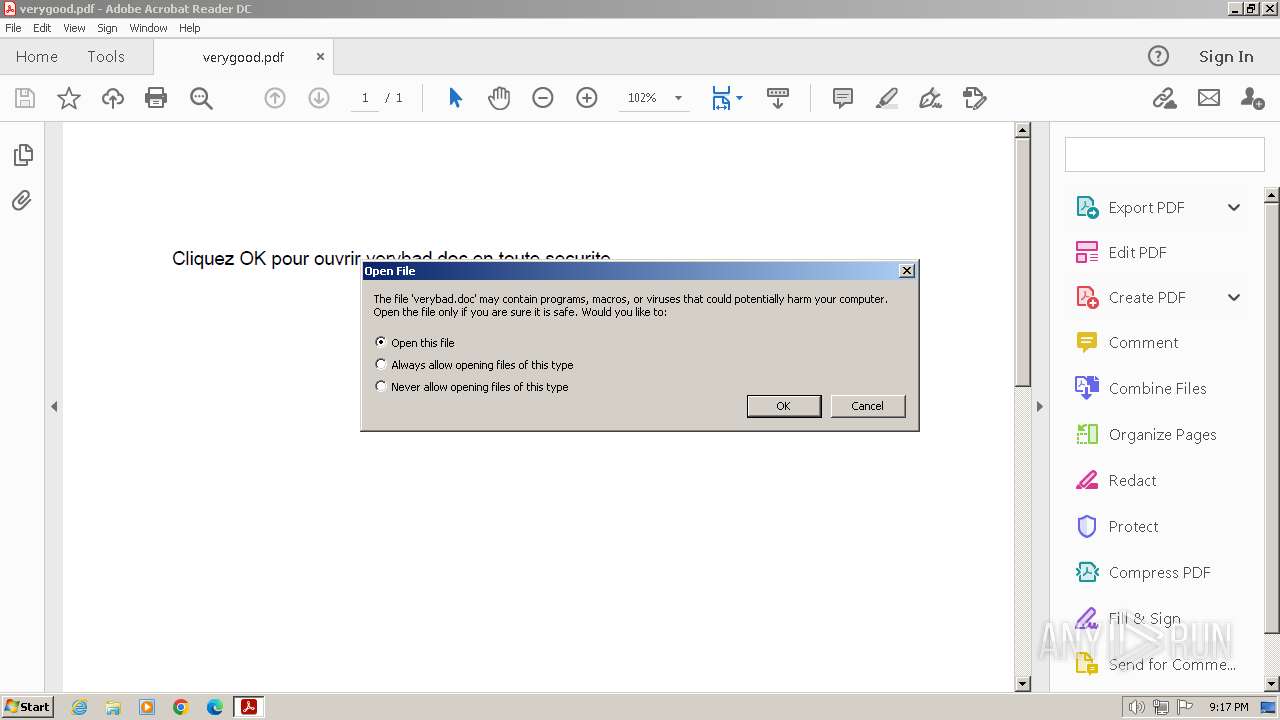
Task: Open the Help question mark
Action: tap(1158, 56)
